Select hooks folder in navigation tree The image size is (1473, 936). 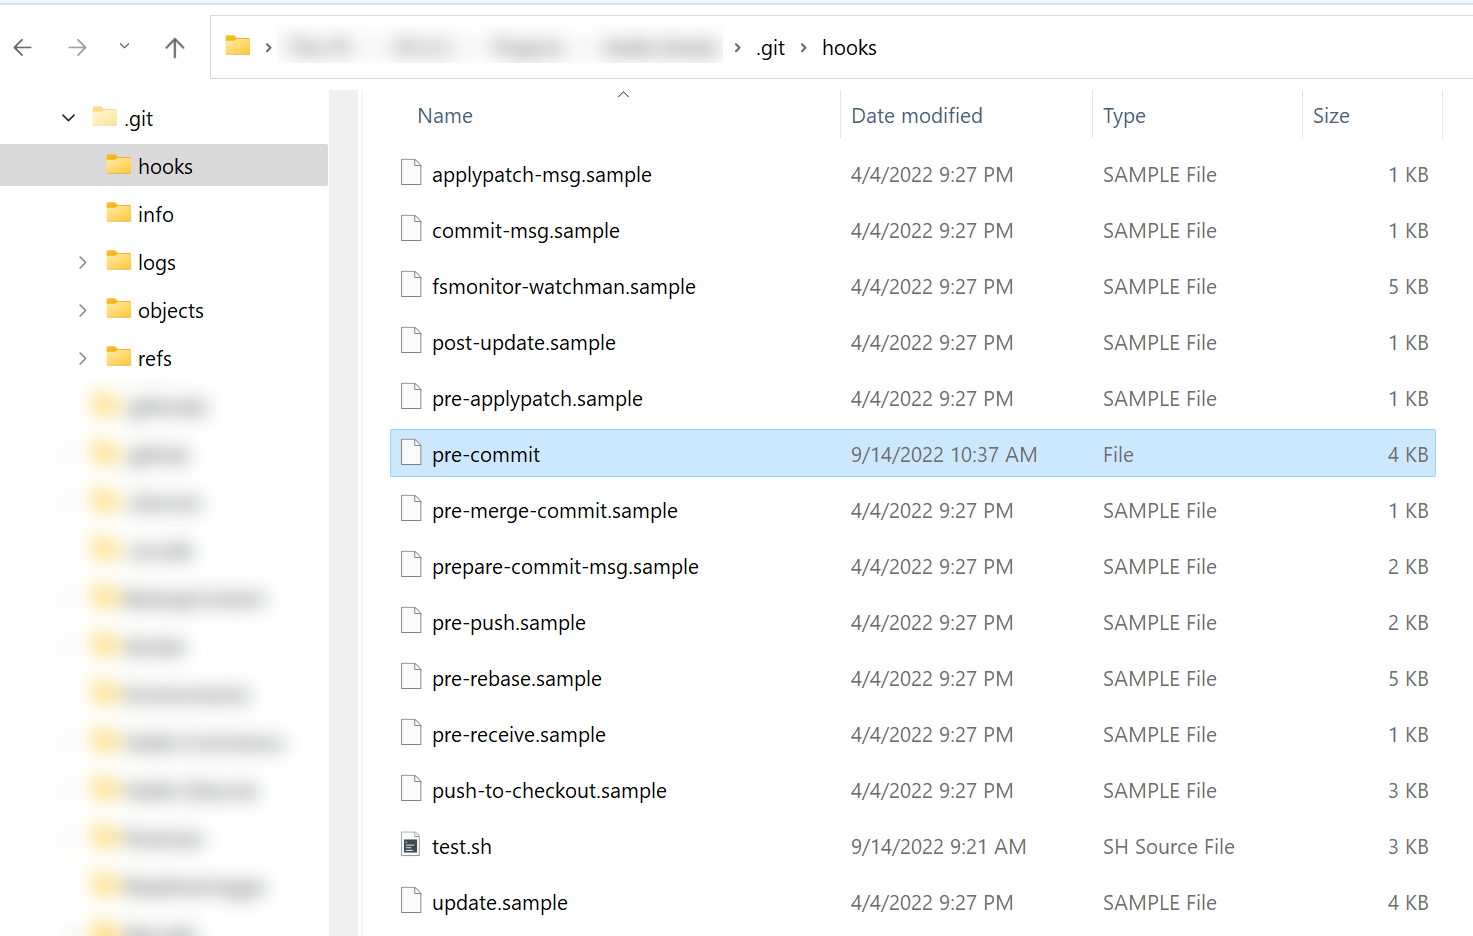click(165, 166)
